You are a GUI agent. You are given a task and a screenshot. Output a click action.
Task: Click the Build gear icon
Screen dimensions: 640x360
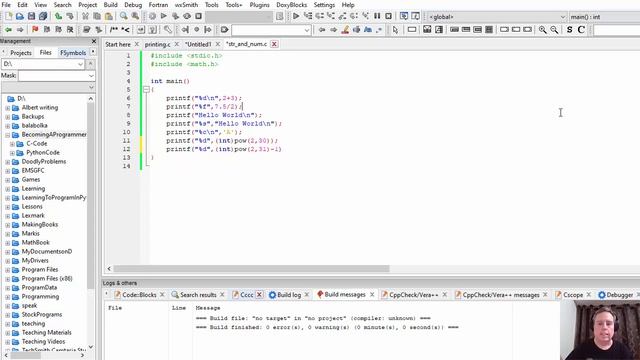[x=152, y=16]
